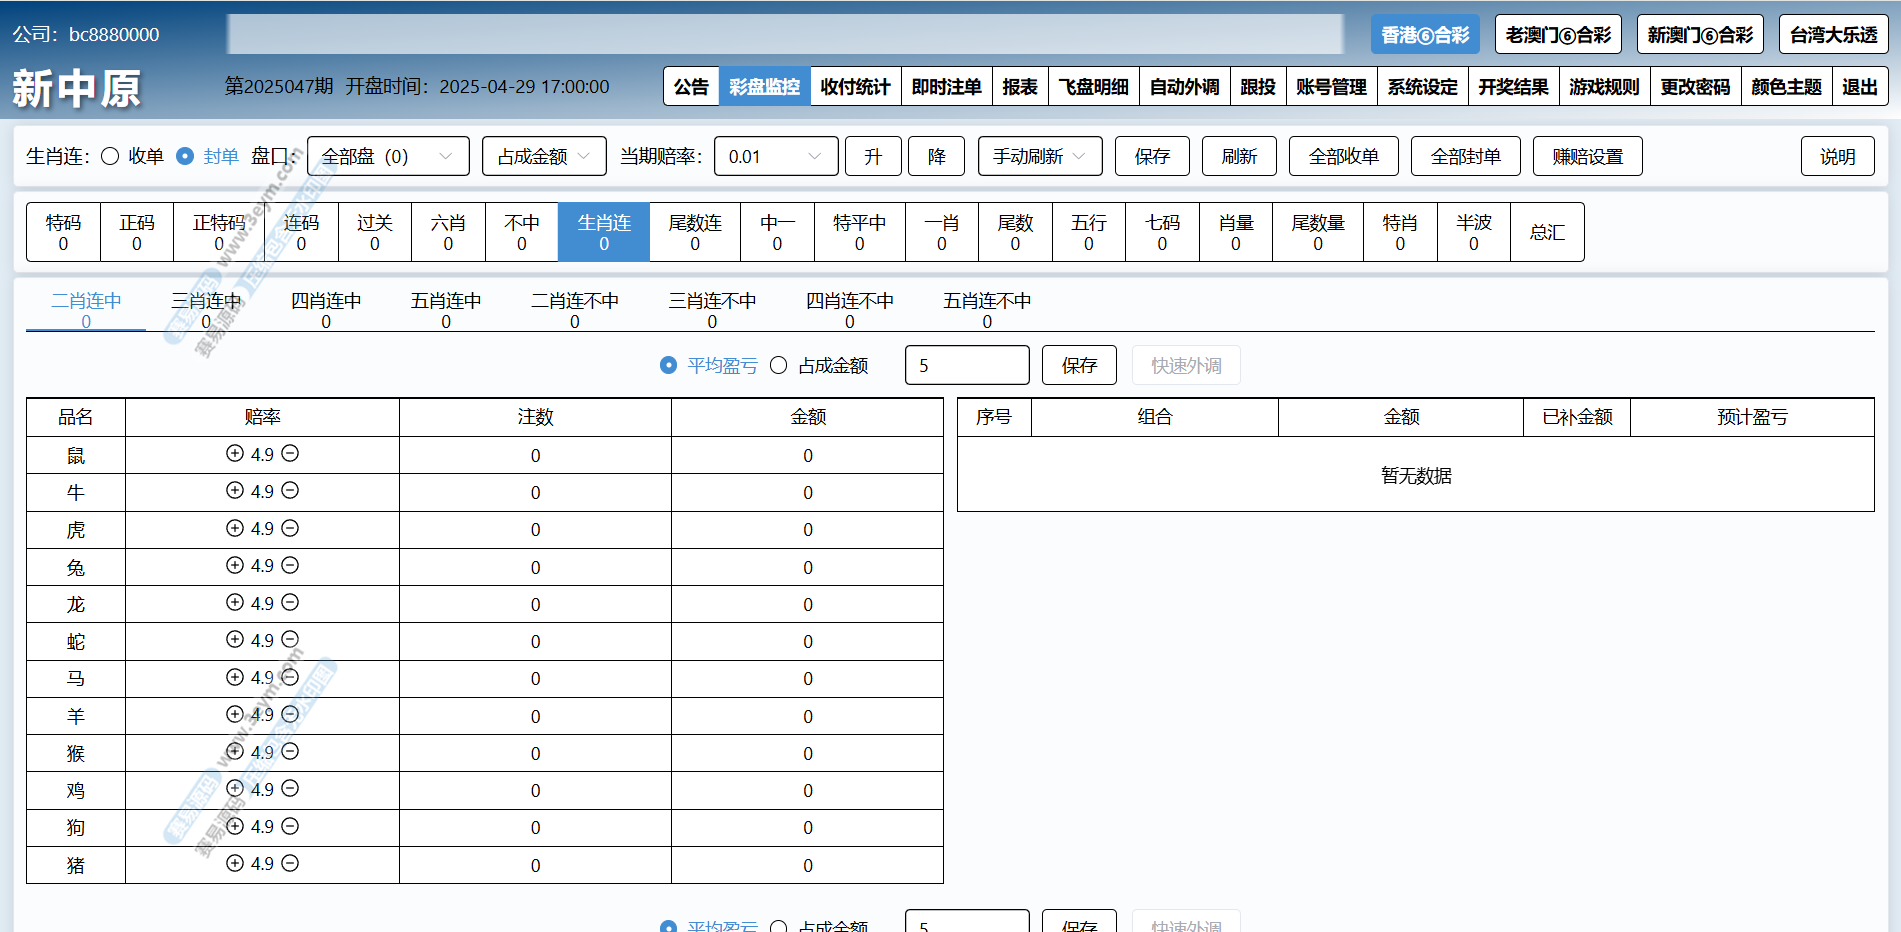Screen dimensions: 1901x932
Task: Click the plus icon in 龙 row
Action: (235, 603)
